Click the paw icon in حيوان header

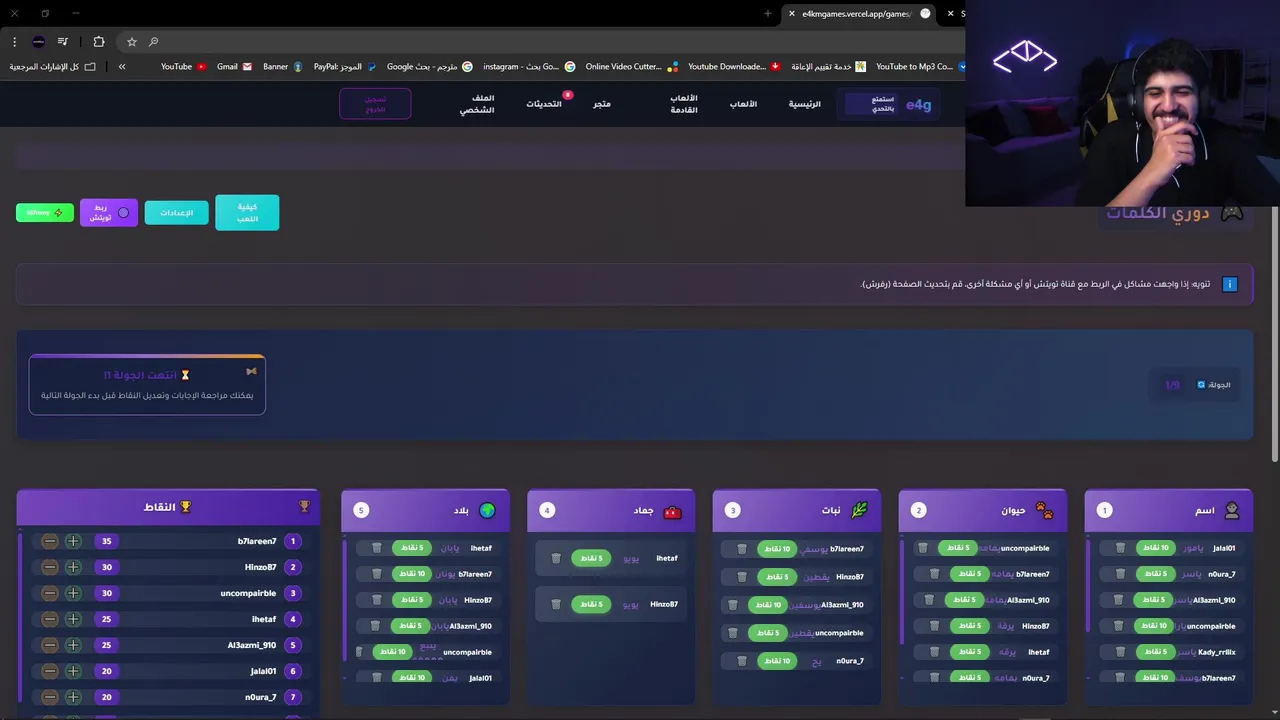(1044, 510)
